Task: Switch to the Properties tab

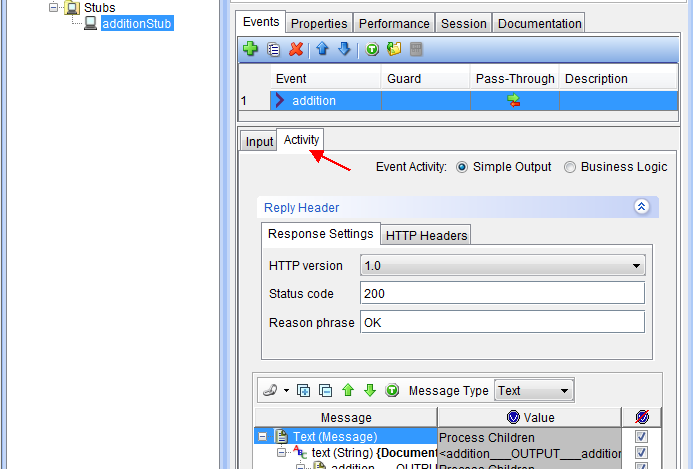Action: pos(319,23)
